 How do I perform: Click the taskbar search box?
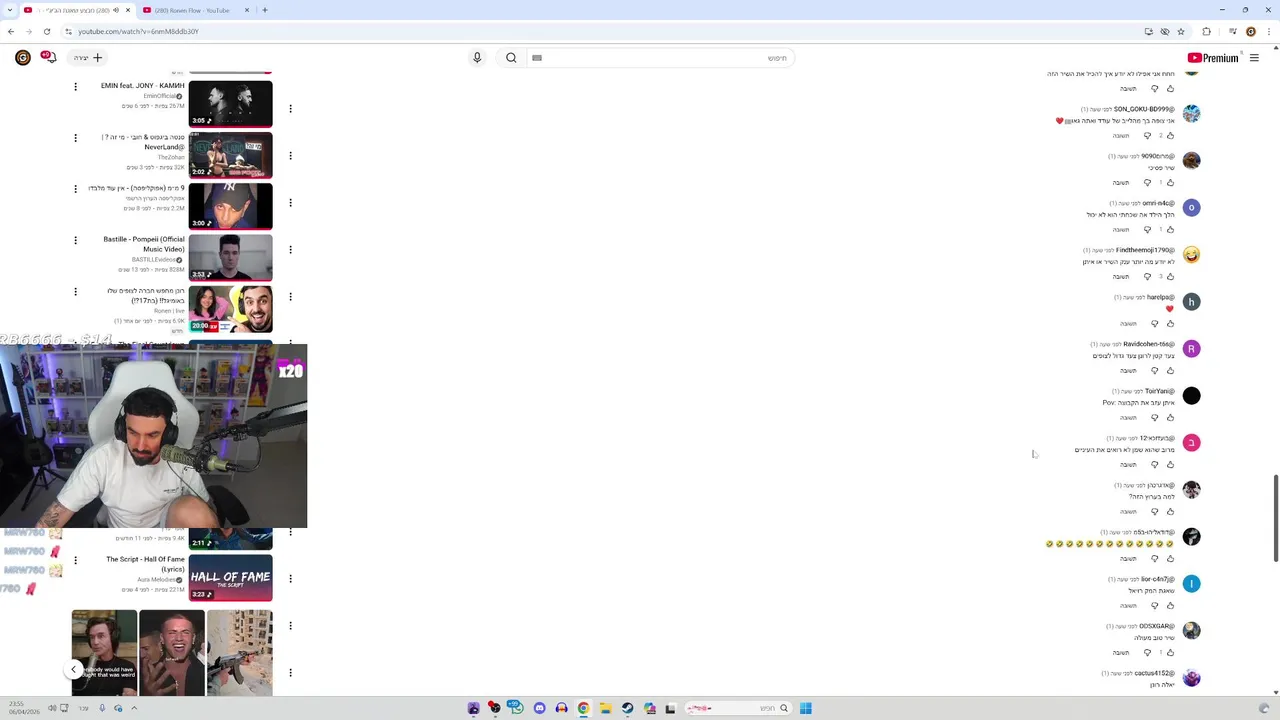coord(738,708)
